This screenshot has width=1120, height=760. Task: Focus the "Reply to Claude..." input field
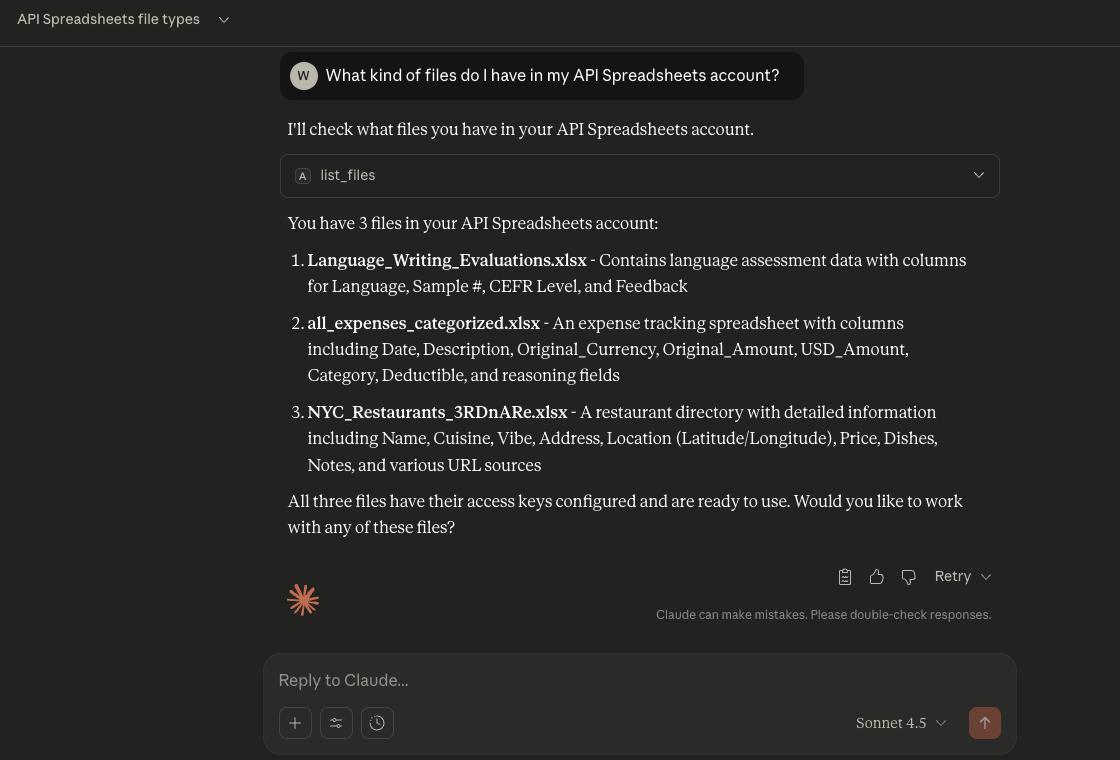[640, 681]
